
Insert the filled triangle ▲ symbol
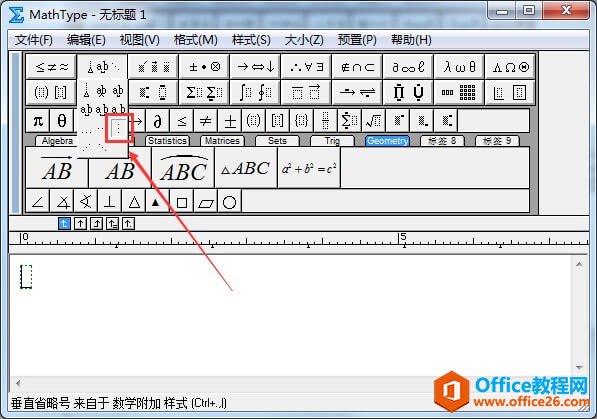(156, 201)
